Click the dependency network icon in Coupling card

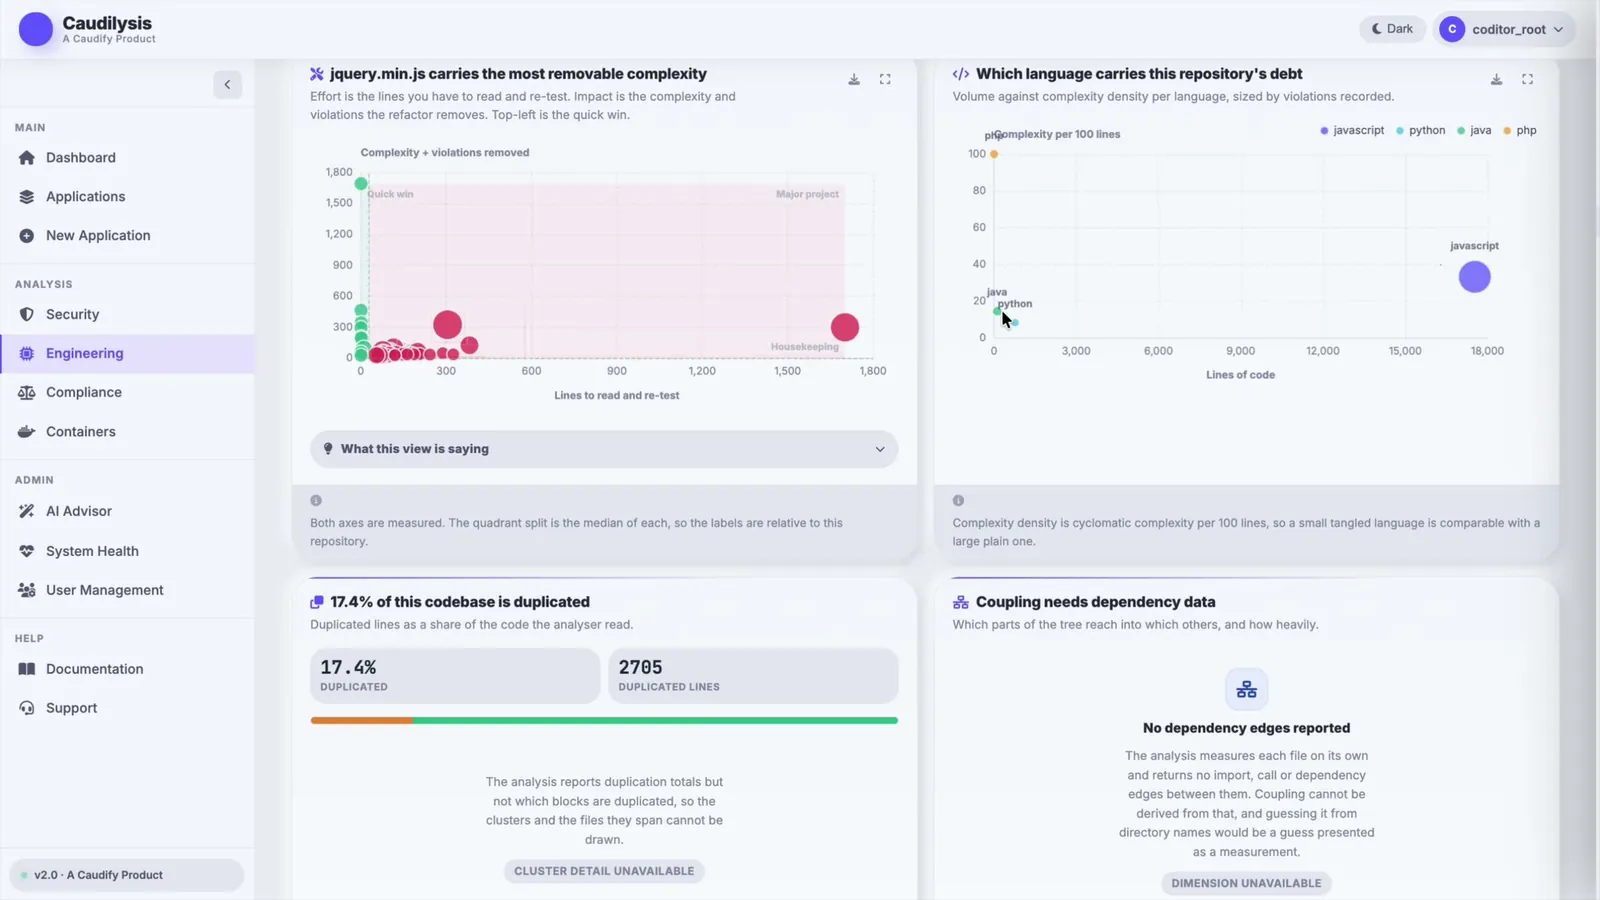pyautogui.click(x=1246, y=689)
